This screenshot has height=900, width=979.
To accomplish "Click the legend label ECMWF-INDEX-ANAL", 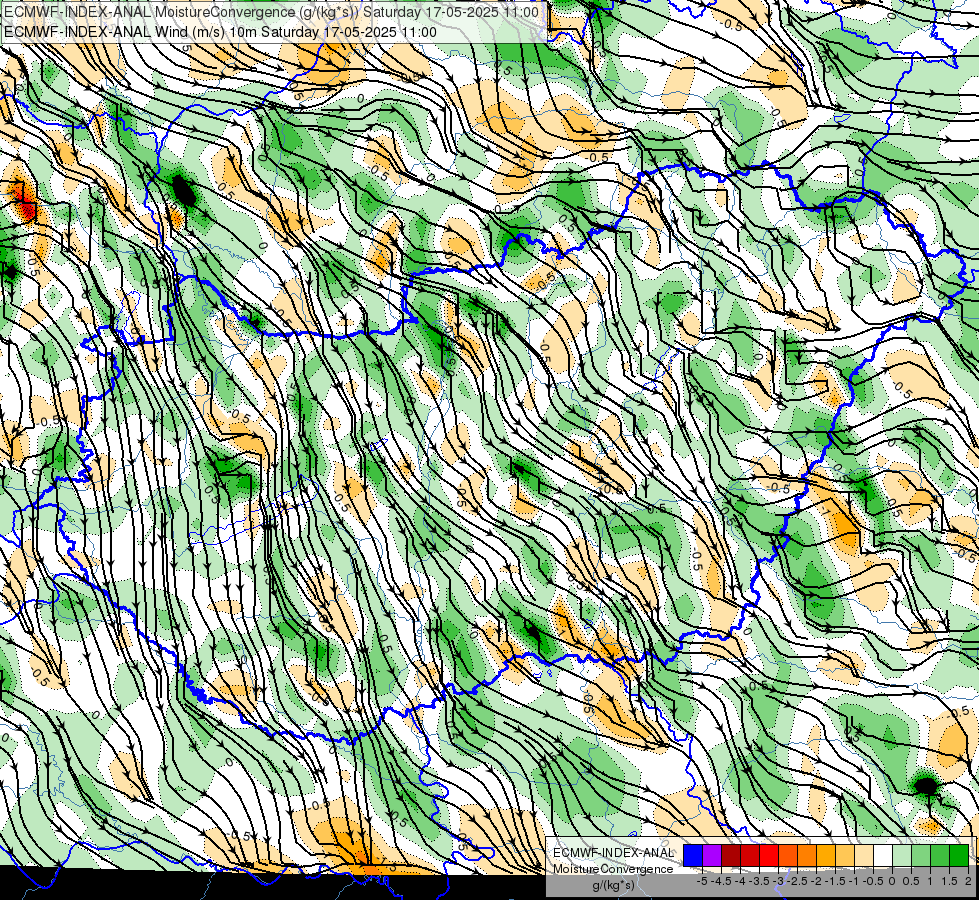I will [x=614, y=853].
